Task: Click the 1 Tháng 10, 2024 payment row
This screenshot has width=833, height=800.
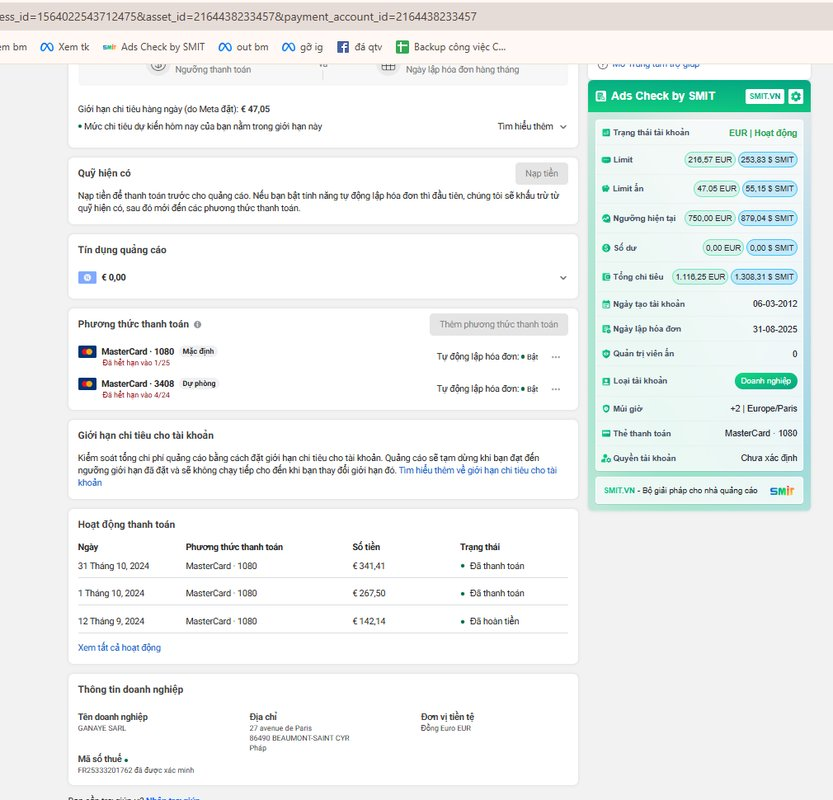Action: click(x=322, y=593)
